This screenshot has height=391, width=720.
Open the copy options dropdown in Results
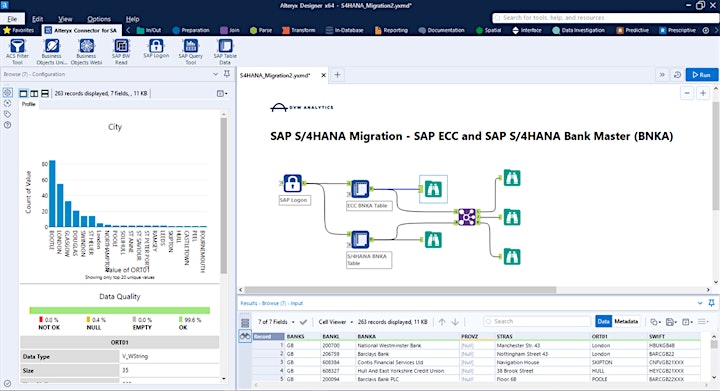[655, 322]
